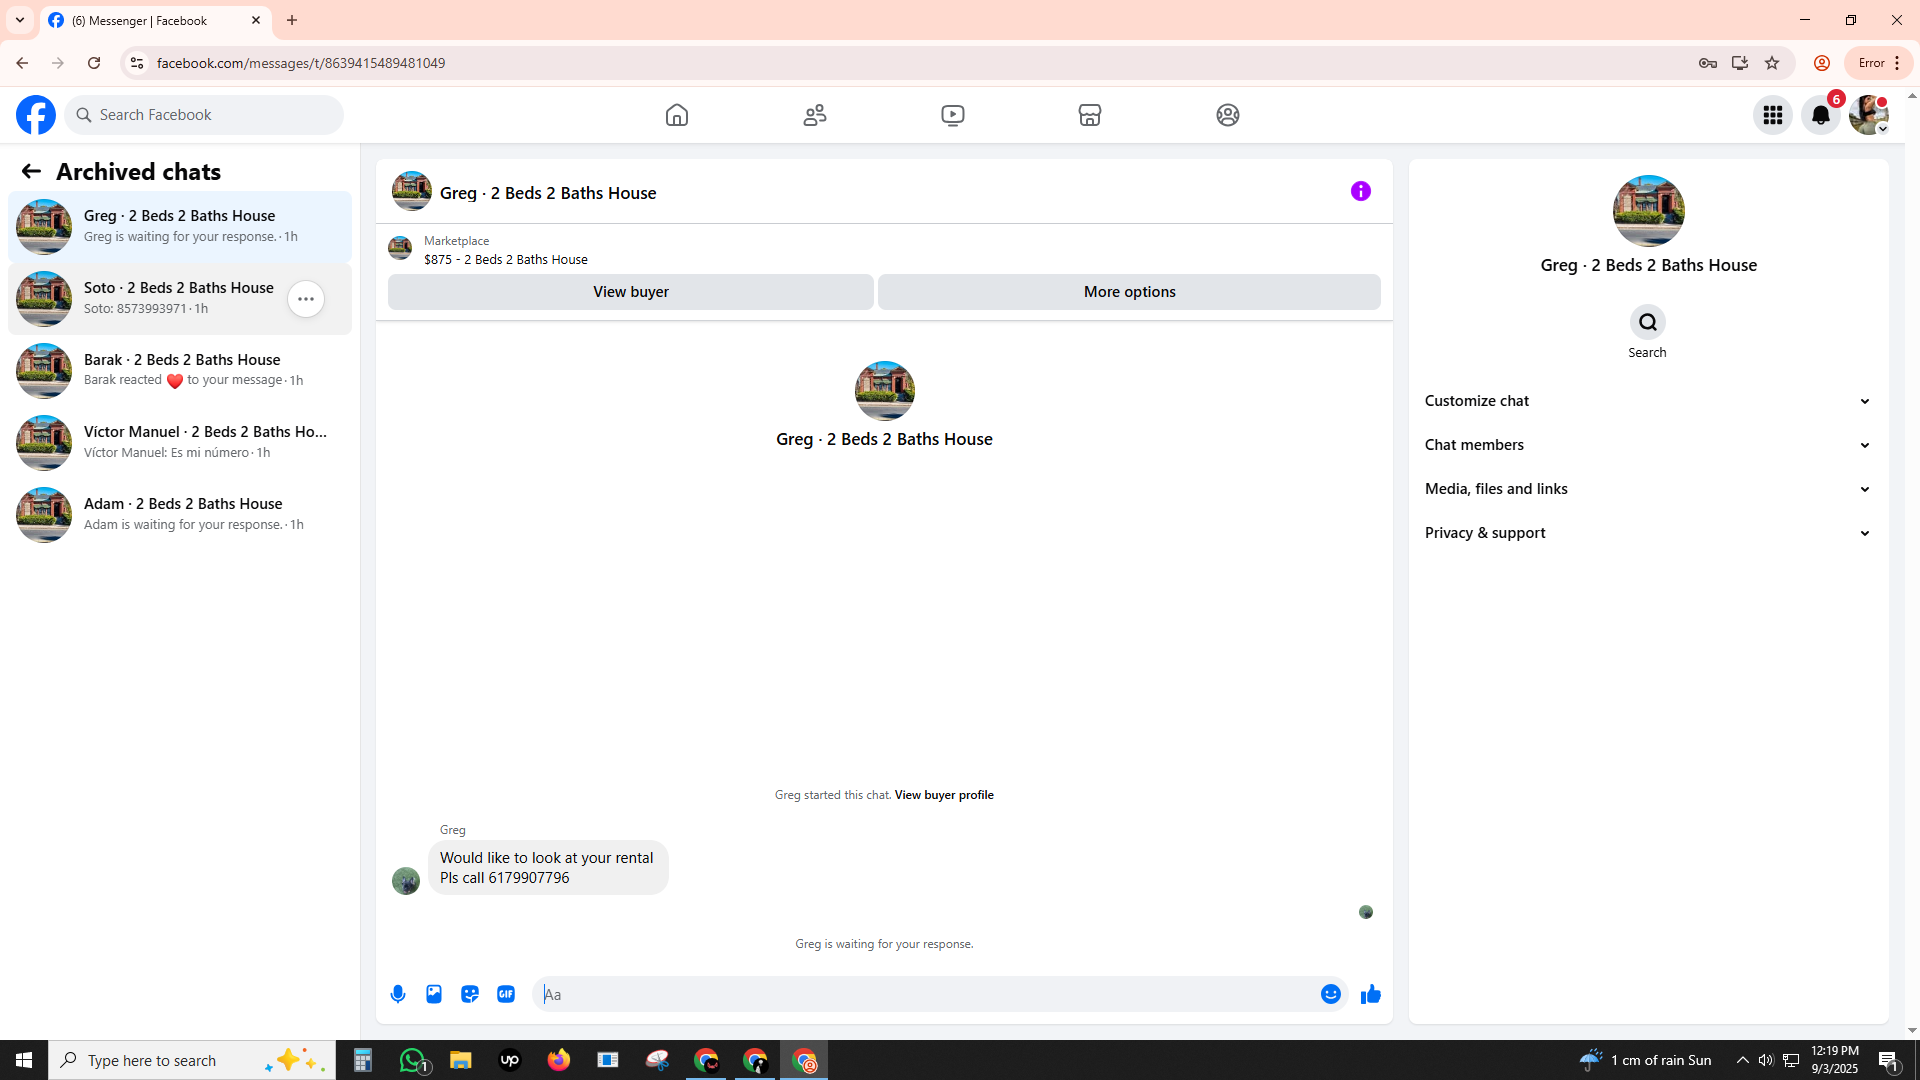Open the account profile picture menu
The height and width of the screenshot is (1080, 1920).
click(x=1869, y=115)
